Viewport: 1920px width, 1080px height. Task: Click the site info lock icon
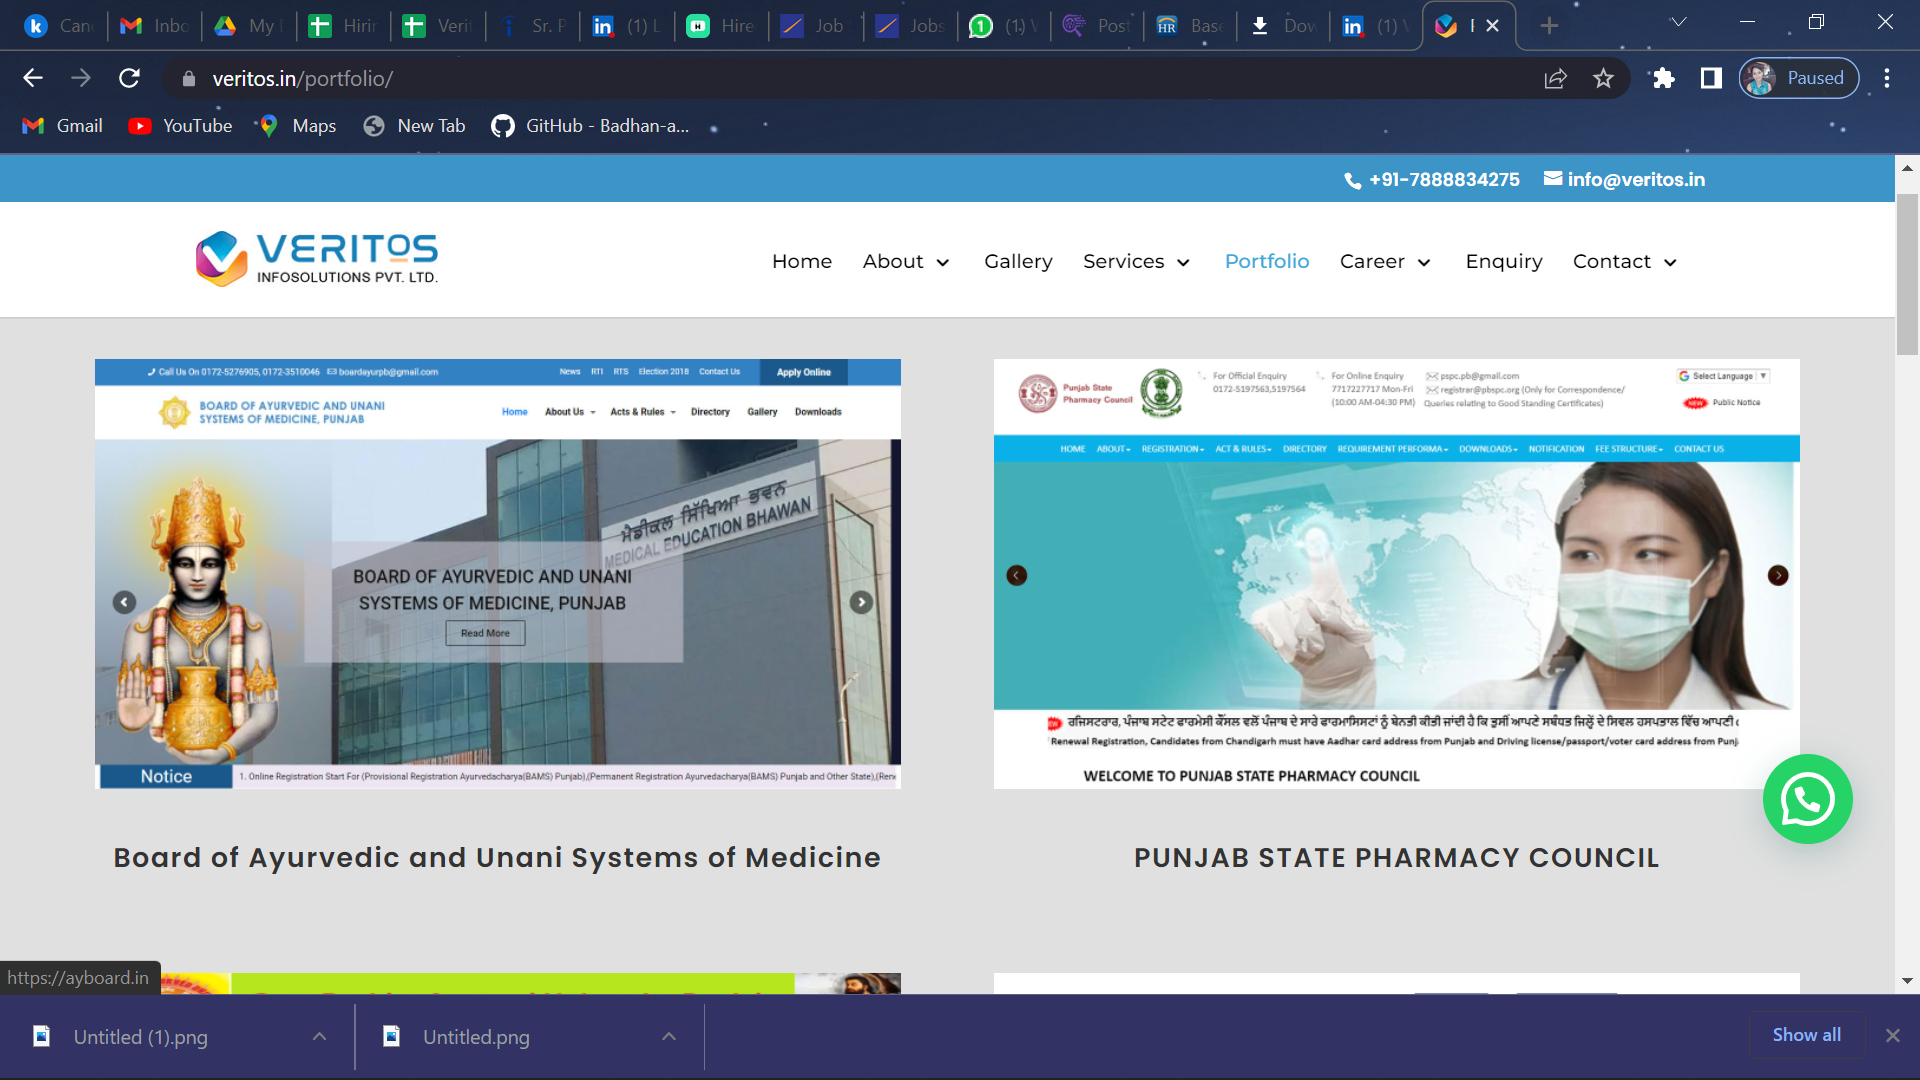pos(189,78)
